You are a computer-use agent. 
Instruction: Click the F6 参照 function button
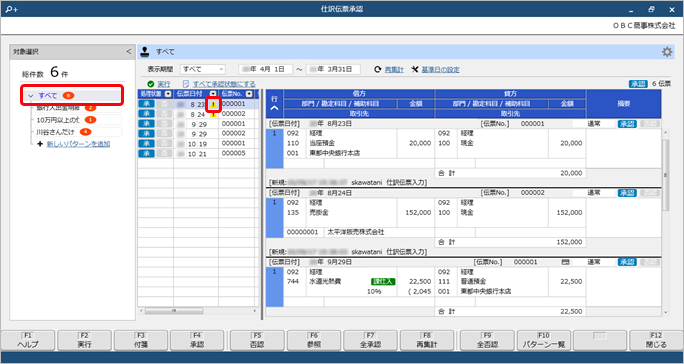pos(314,340)
